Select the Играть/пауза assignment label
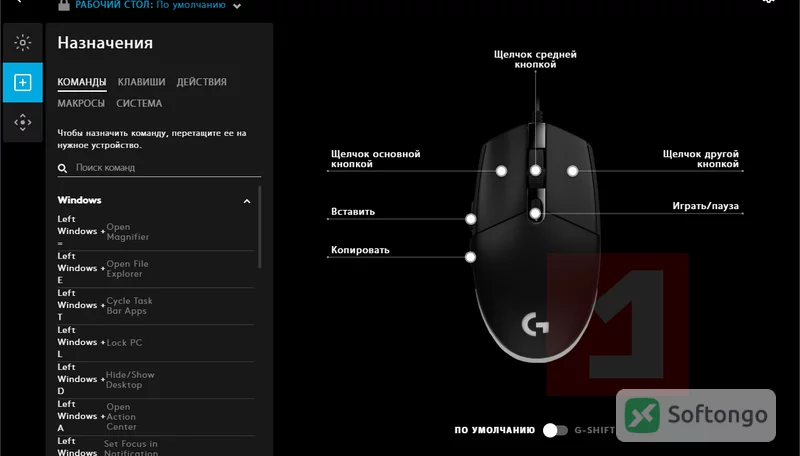The width and height of the screenshot is (800, 456). pyautogui.click(x=705, y=206)
